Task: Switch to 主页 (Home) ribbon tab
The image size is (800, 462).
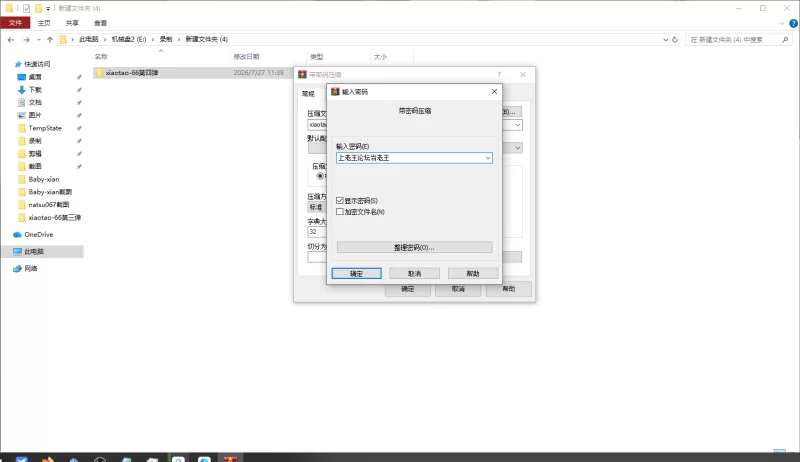Action: (44, 23)
